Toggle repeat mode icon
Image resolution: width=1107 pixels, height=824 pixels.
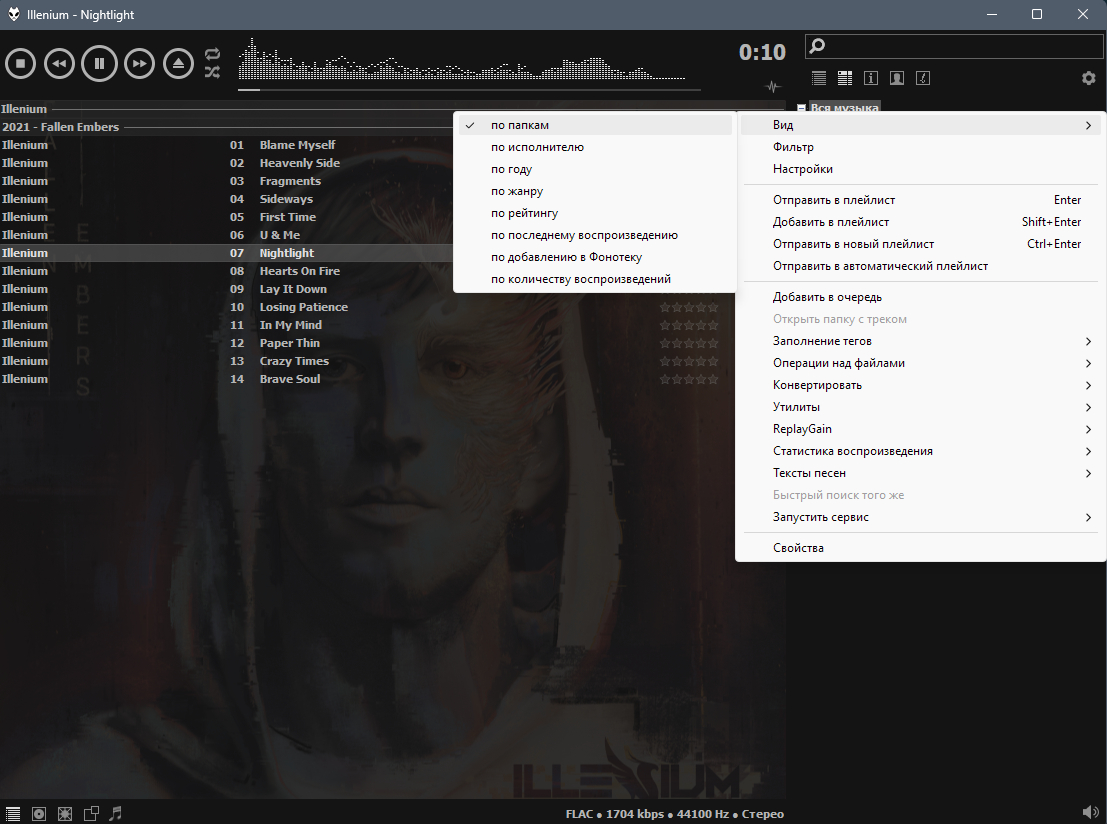[x=212, y=54]
